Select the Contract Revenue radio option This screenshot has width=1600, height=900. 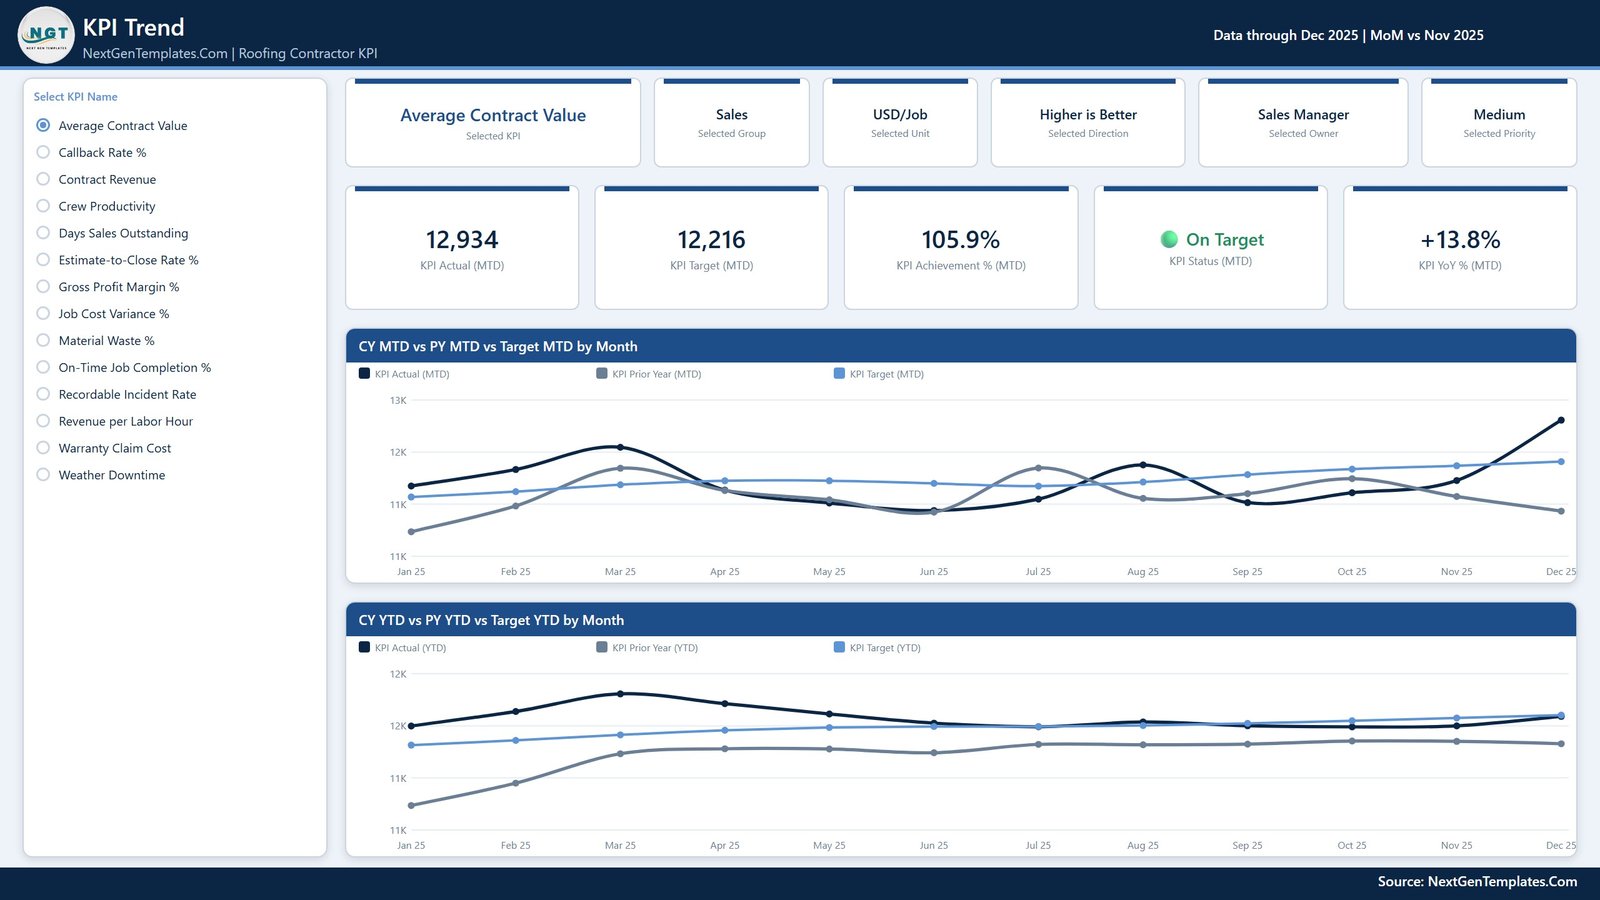(x=43, y=179)
